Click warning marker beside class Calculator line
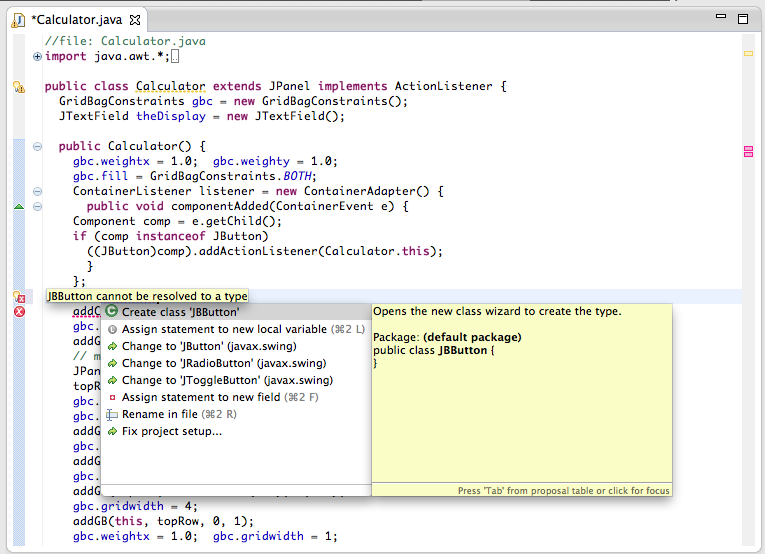765x554 pixels. (x=19, y=87)
